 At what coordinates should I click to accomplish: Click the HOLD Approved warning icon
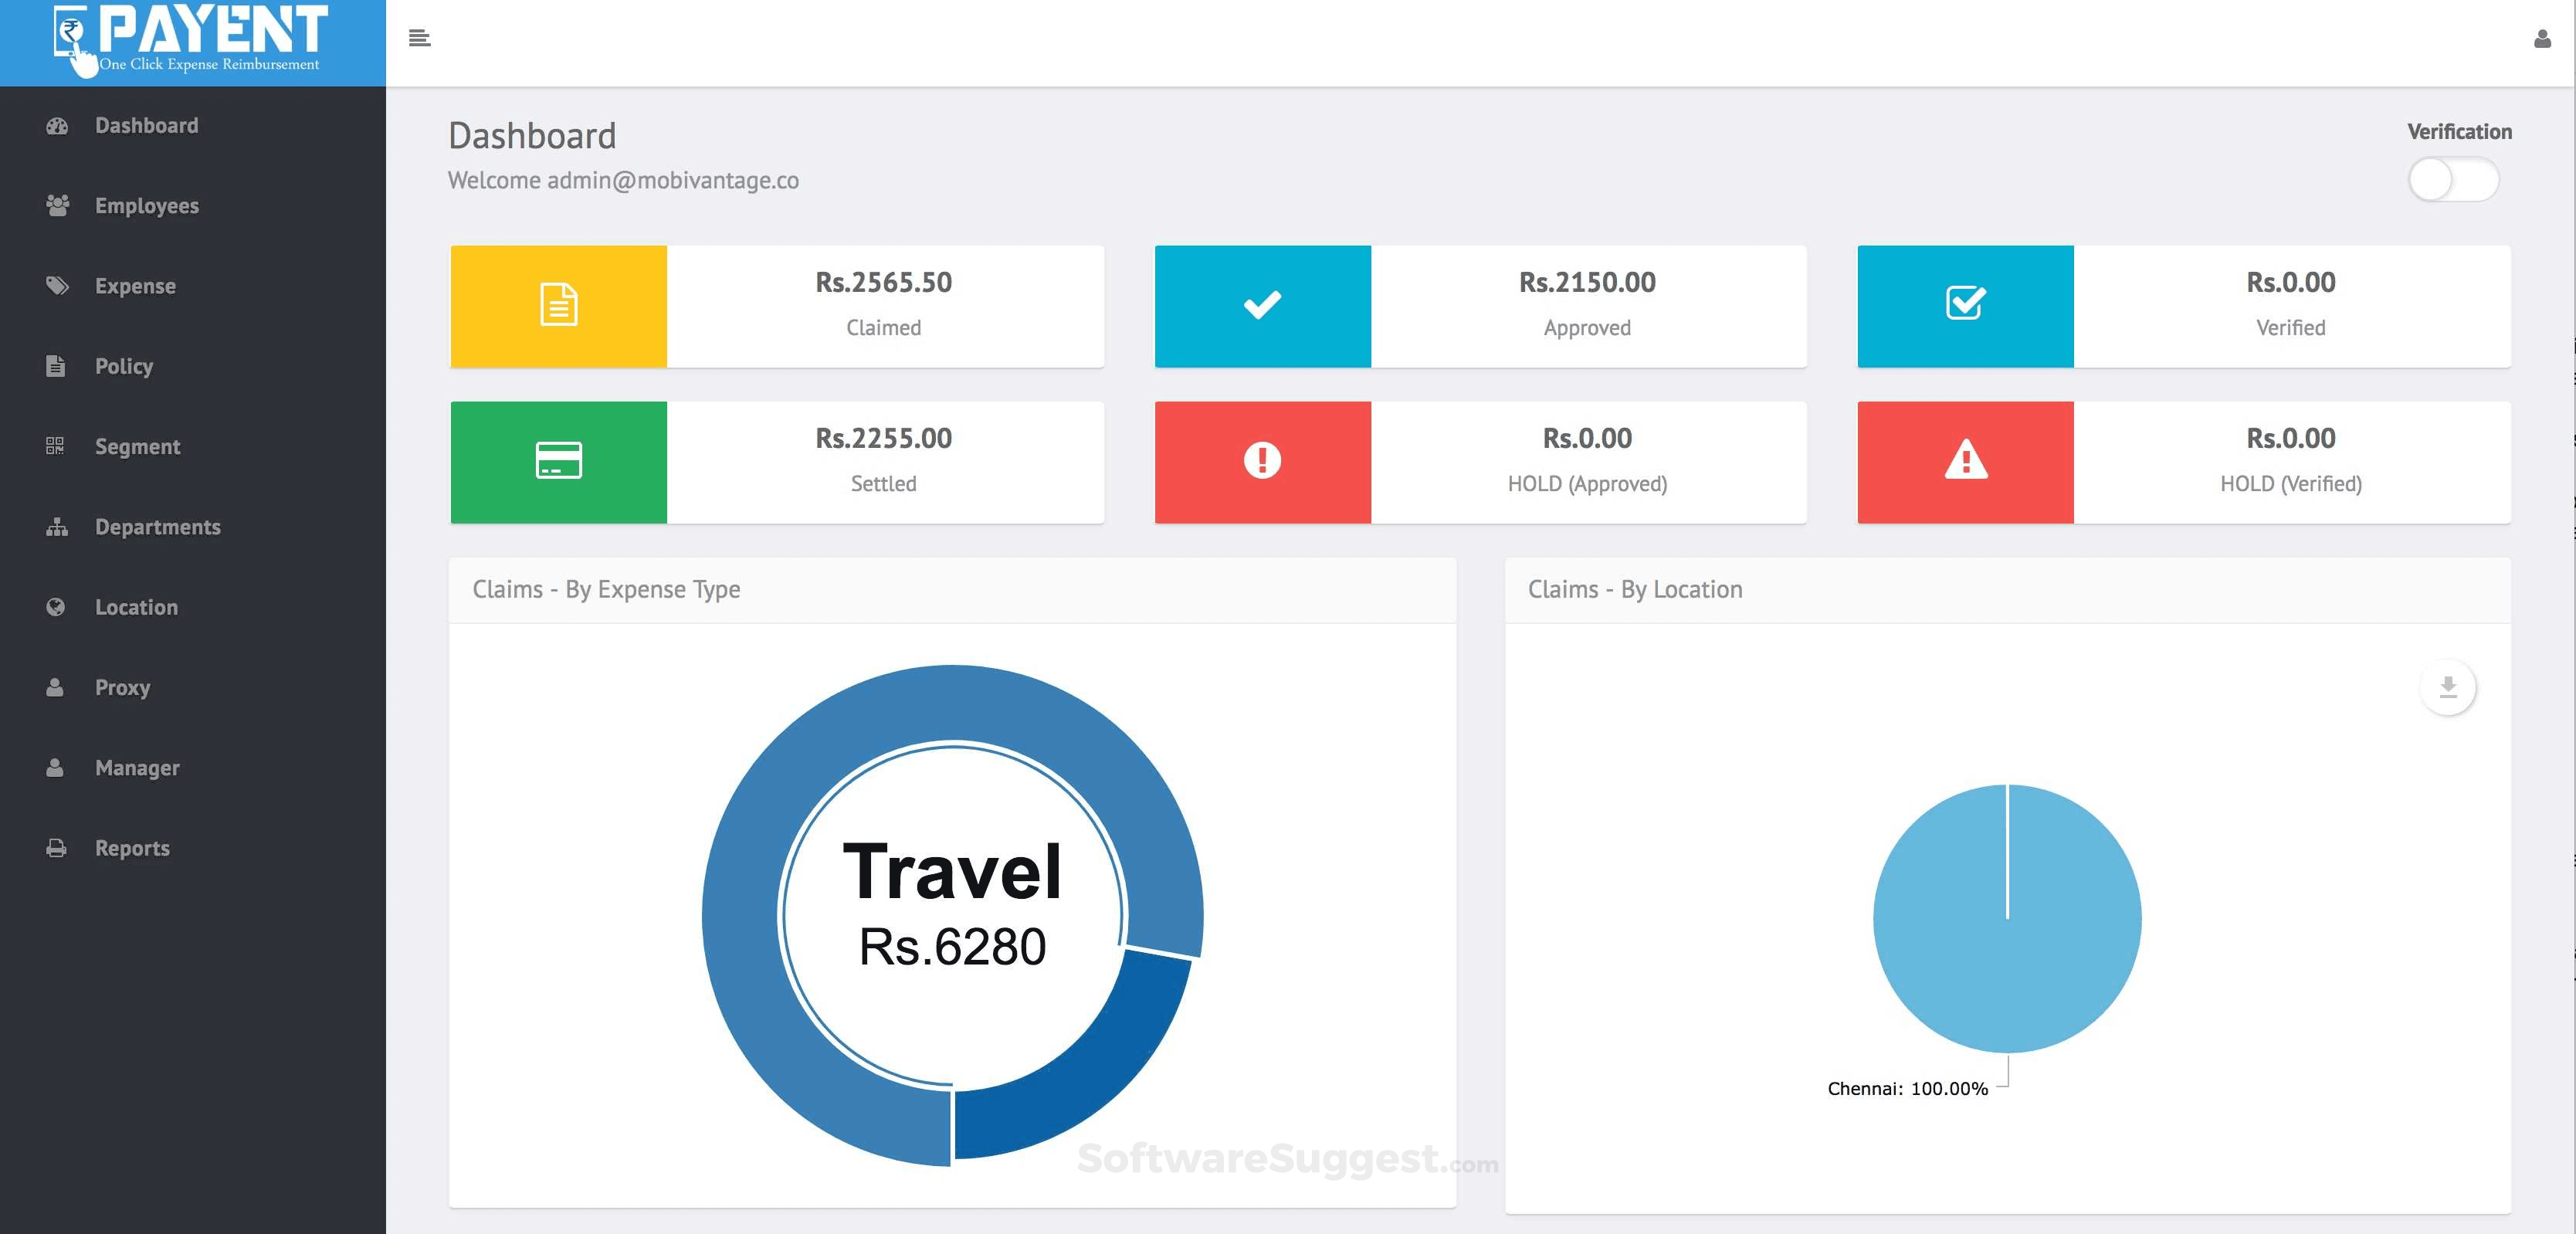[1262, 461]
